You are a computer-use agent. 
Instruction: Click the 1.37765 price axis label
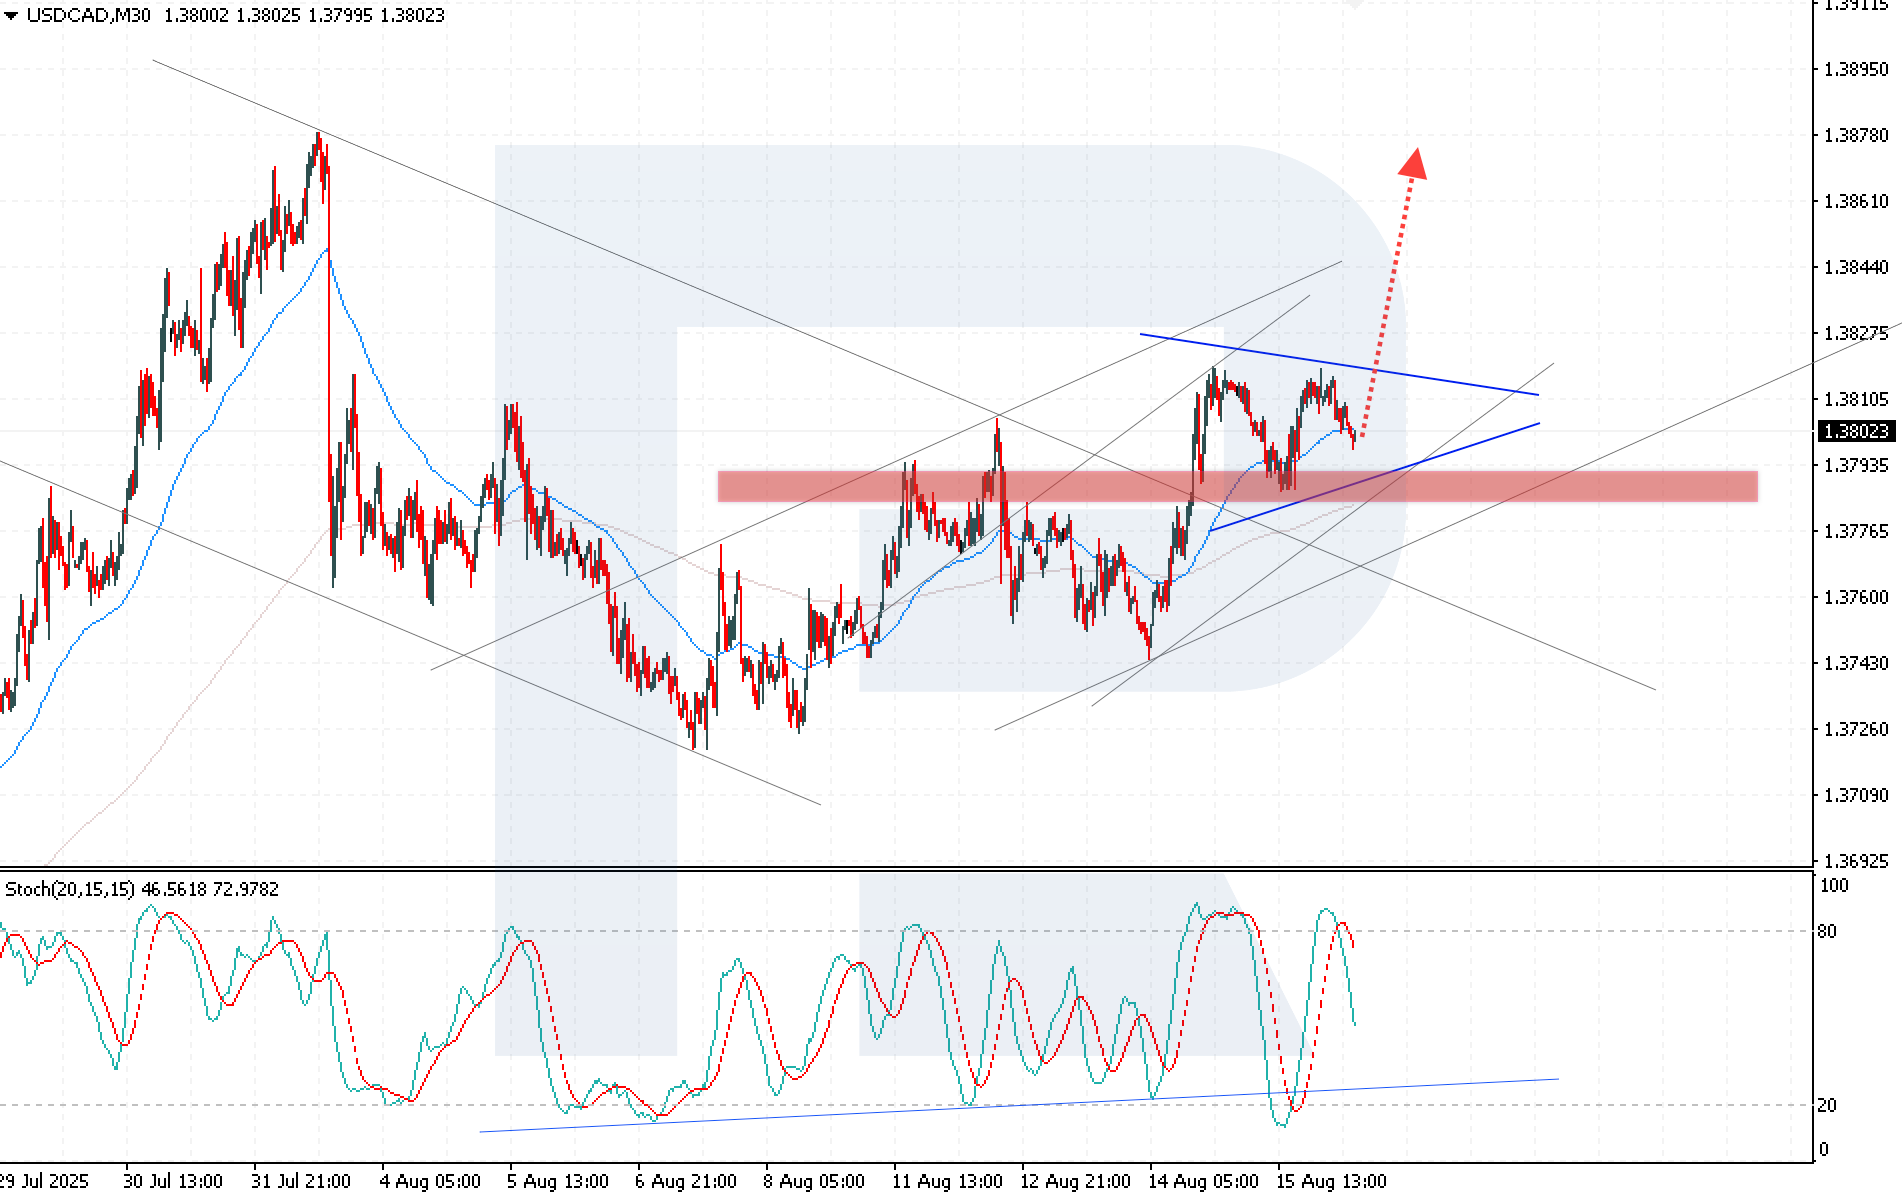coord(1856,531)
